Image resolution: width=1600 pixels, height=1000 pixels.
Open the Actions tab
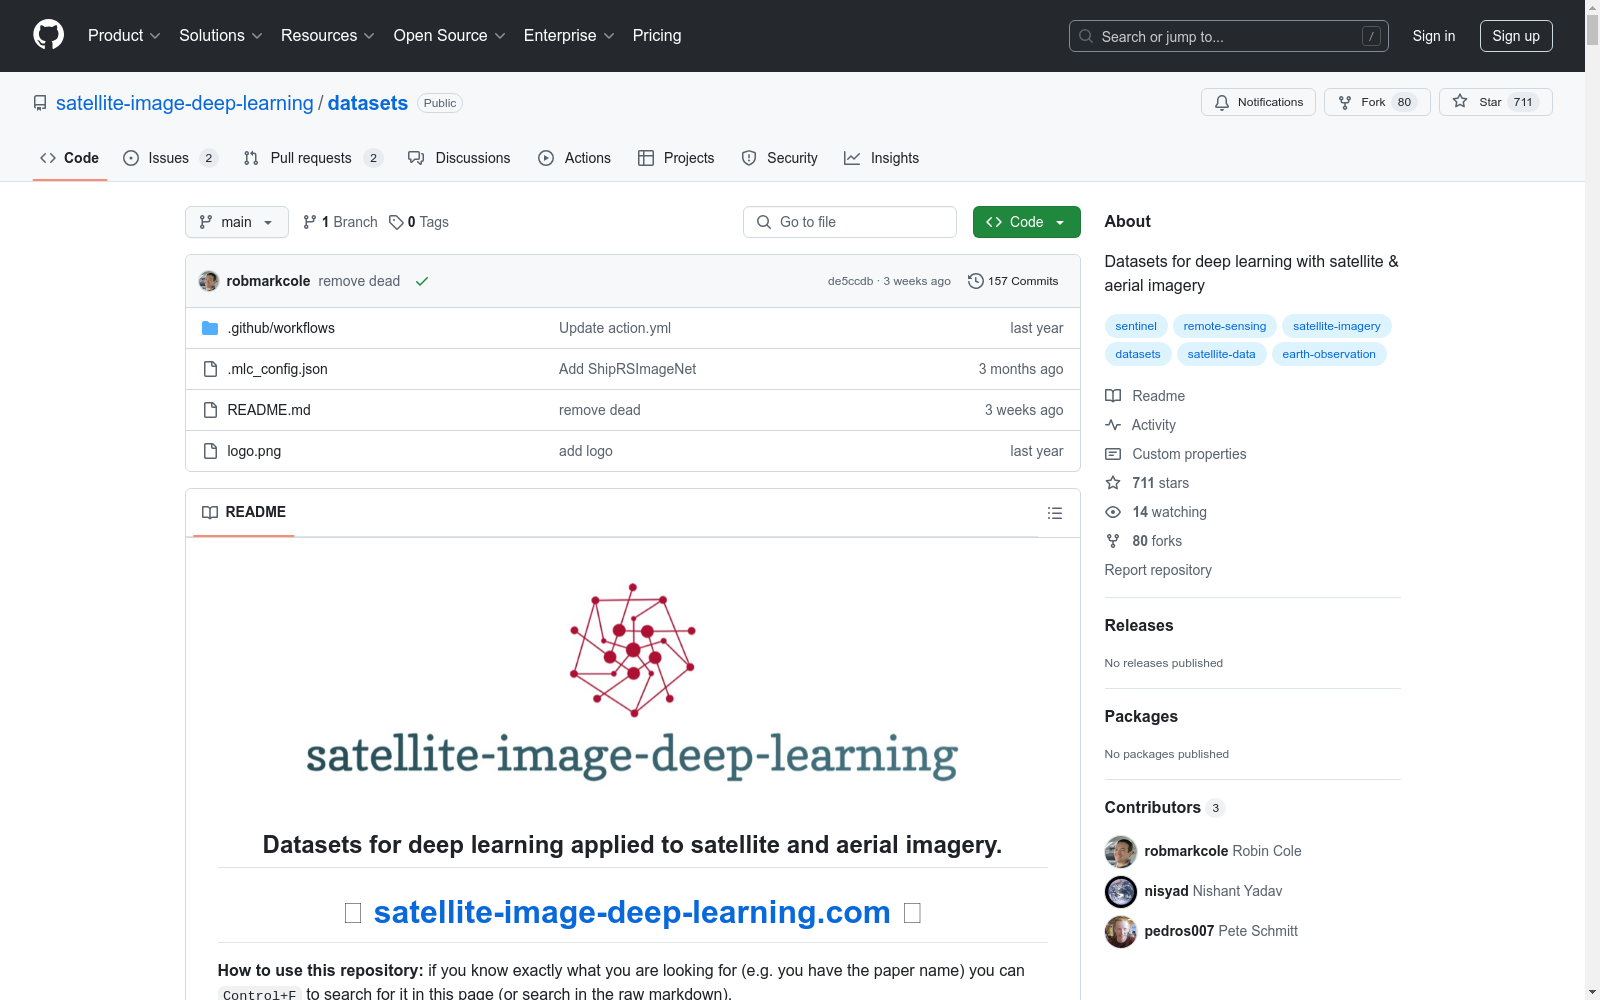tap(574, 158)
